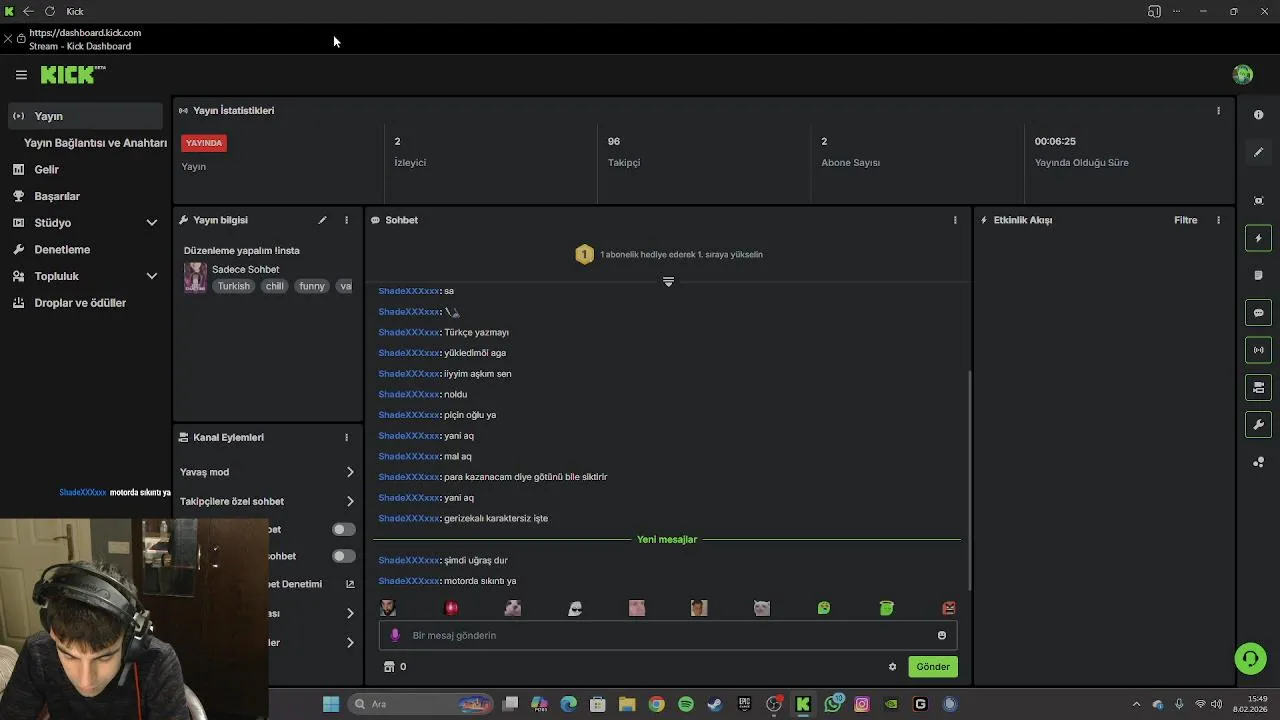Viewport: 1280px width, 720px height.
Task: Open external link icon beside Denetimi
Action: [x=350, y=584]
